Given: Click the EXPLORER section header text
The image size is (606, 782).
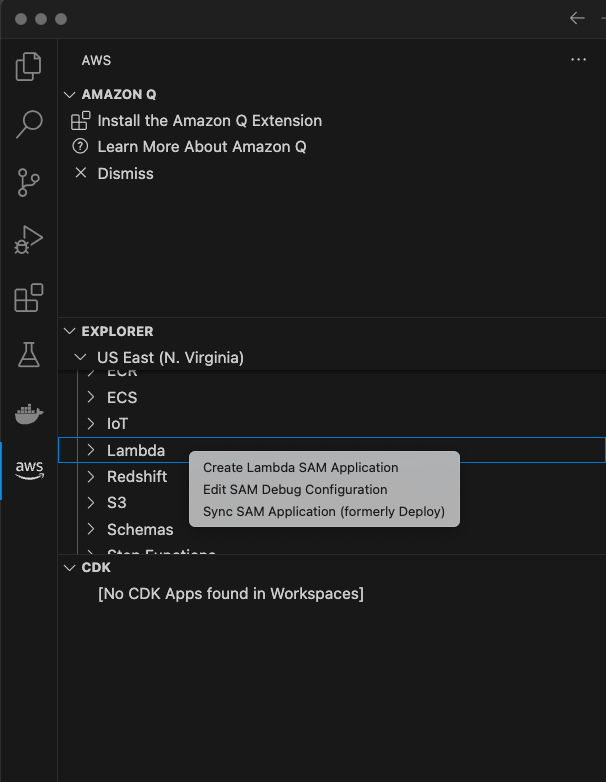Looking at the screenshot, I should pyautogui.click(x=117, y=331).
